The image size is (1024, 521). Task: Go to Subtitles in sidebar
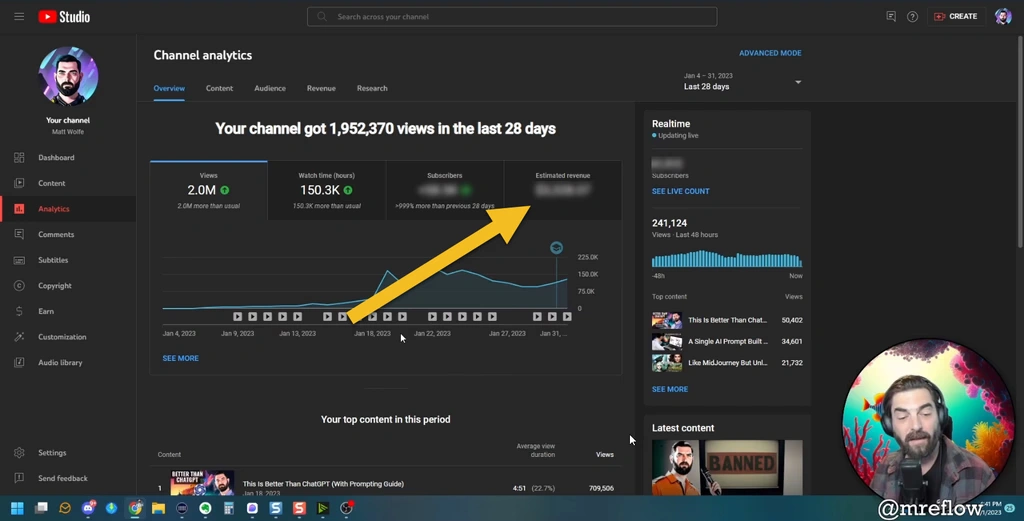click(x=53, y=260)
